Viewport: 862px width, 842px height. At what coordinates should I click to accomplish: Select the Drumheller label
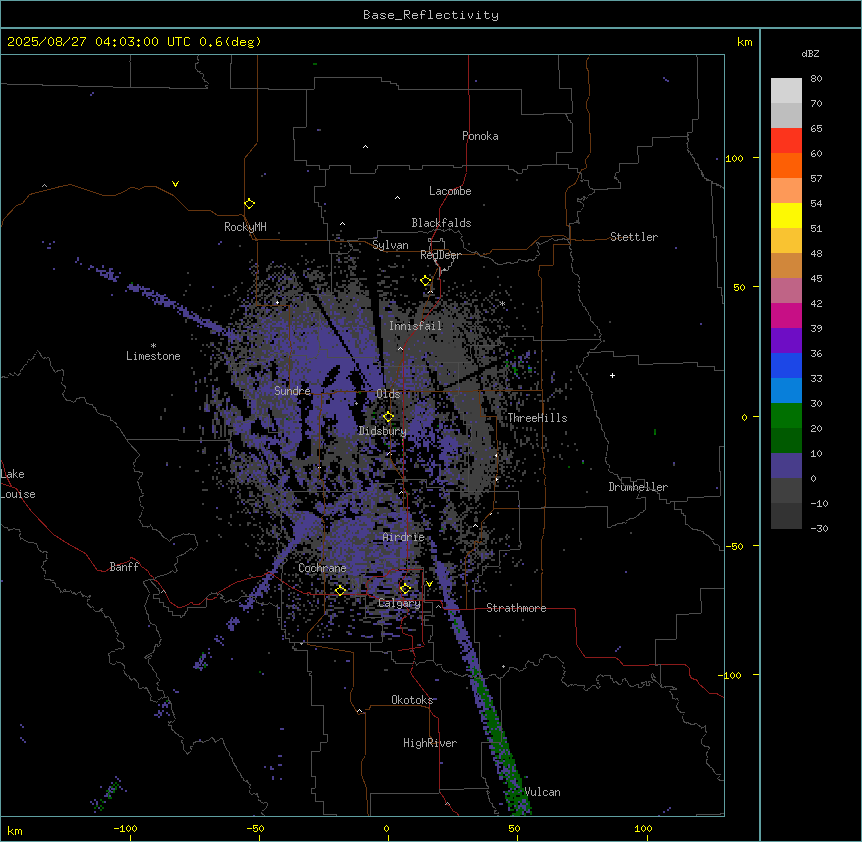pyautogui.click(x=638, y=487)
